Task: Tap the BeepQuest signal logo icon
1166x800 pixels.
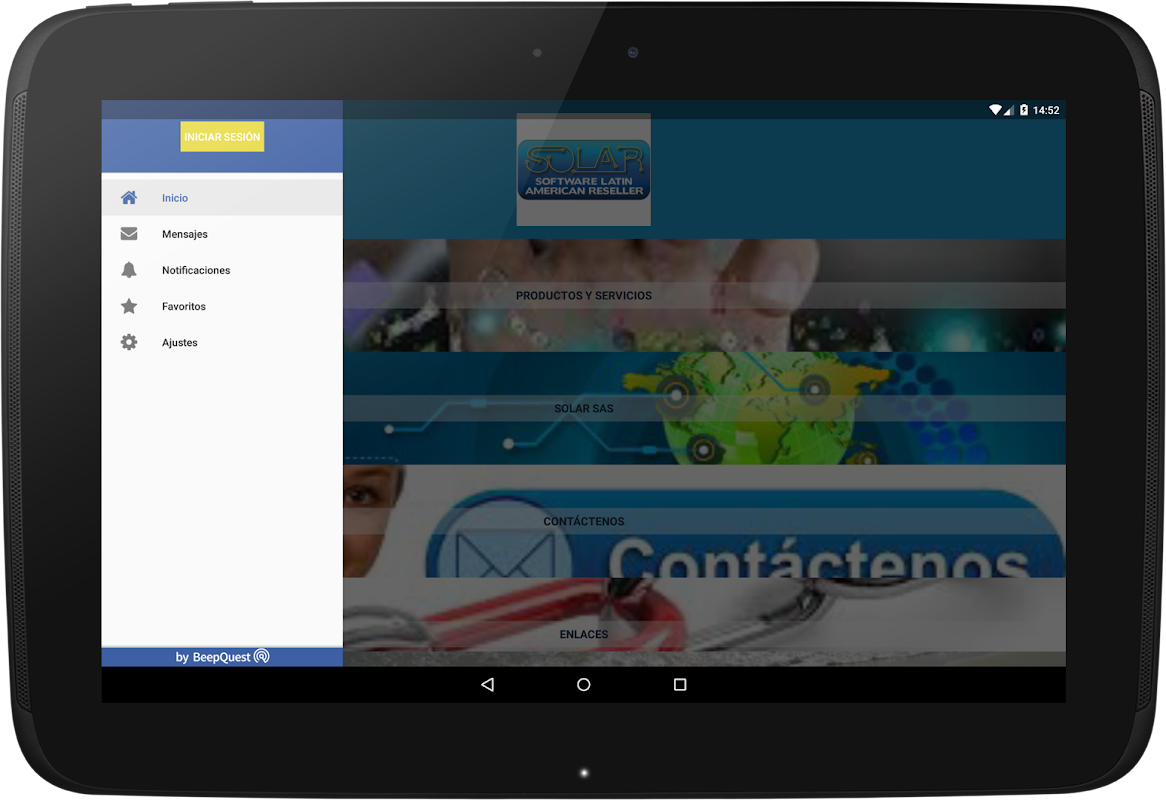Action: pos(262,657)
